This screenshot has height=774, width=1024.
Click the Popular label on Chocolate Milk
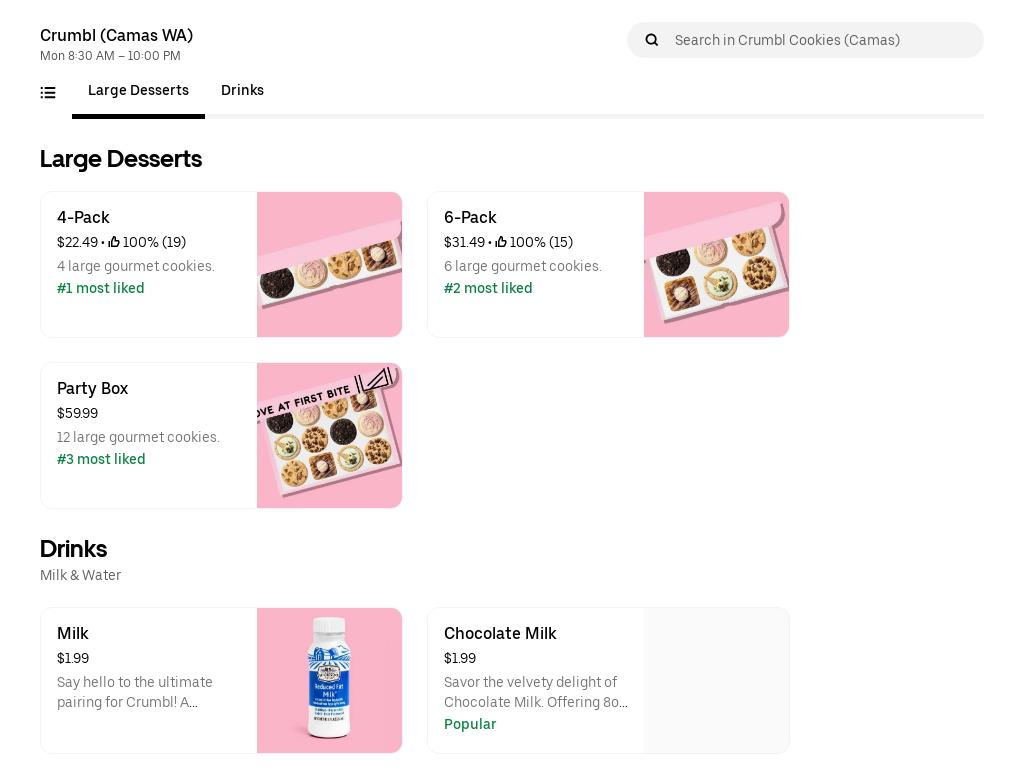470,725
